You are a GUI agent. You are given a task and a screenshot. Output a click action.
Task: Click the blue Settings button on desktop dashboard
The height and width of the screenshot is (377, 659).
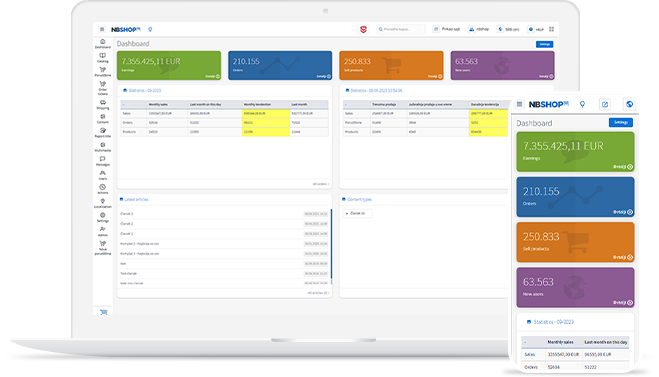tap(544, 44)
